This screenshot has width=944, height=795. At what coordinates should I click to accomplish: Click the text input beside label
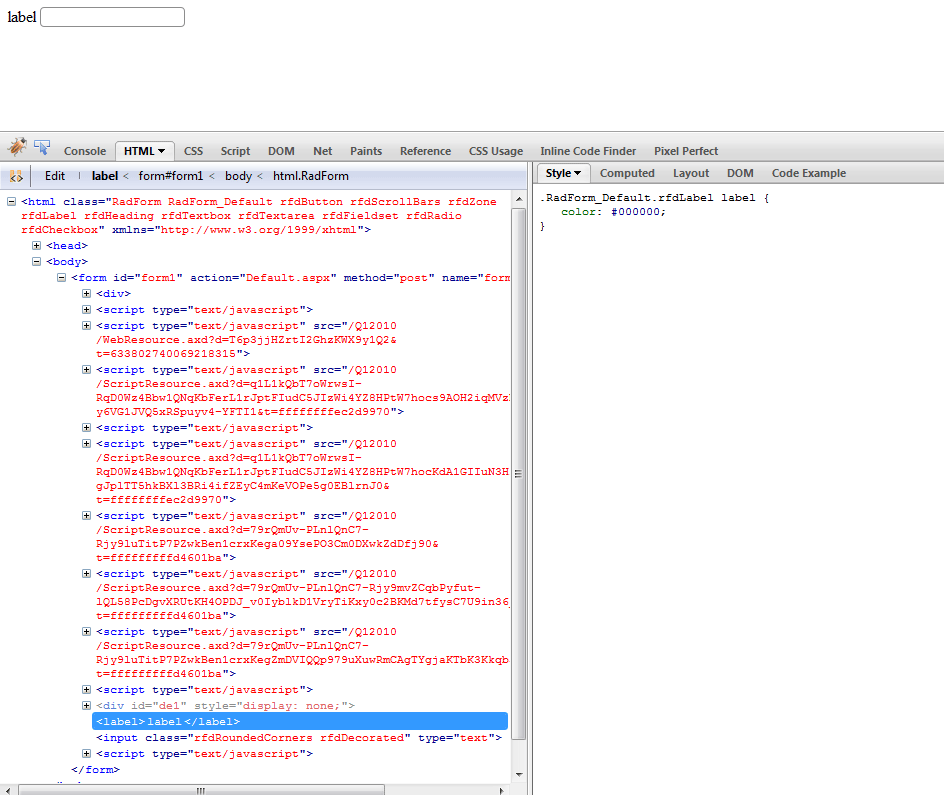click(113, 17)
